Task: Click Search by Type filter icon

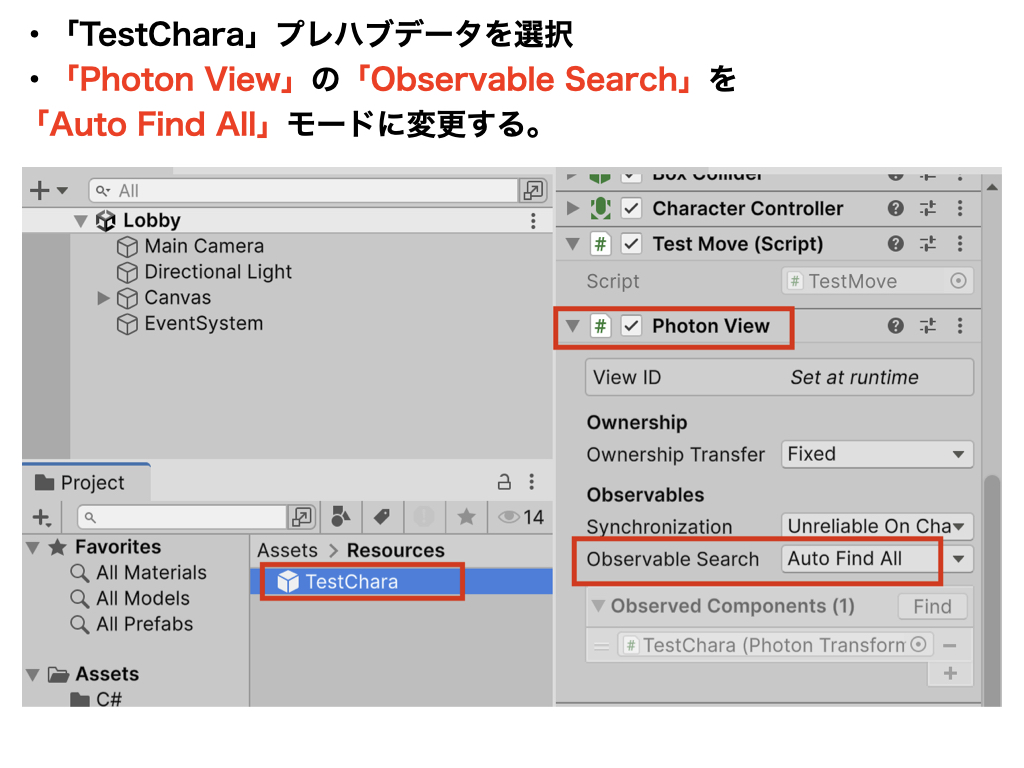Action: coord(340,517)
